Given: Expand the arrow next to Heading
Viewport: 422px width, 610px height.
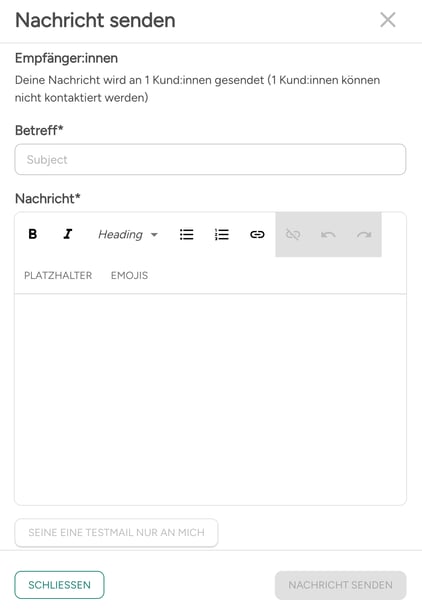Looking at the screenshot, I should pos(154,235).
